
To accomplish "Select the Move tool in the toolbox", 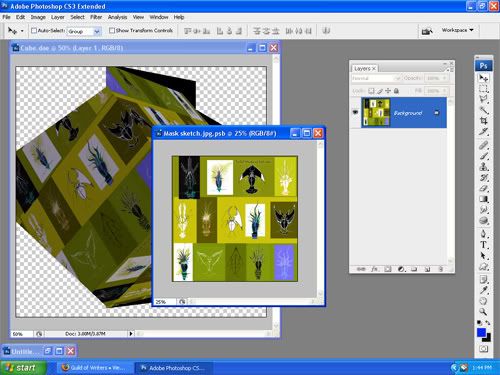I will click(483, 78).
